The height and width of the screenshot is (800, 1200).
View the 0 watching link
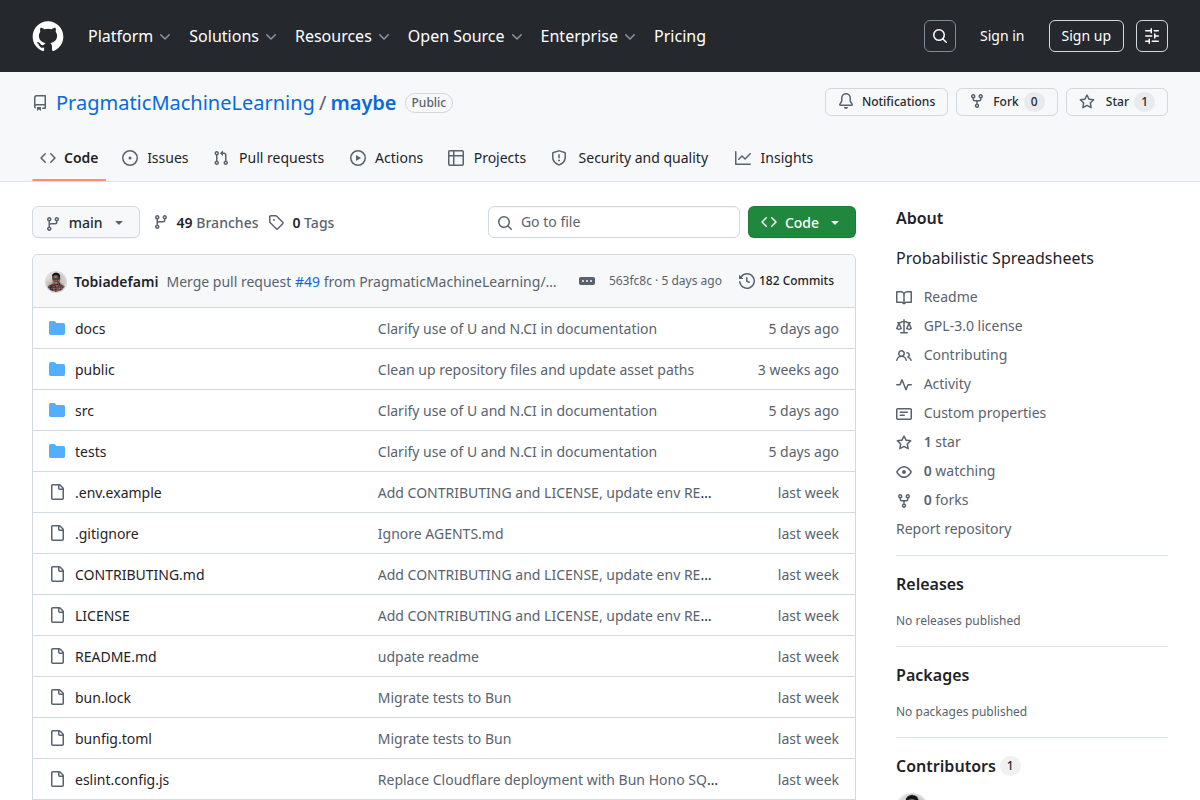[946, 471]
